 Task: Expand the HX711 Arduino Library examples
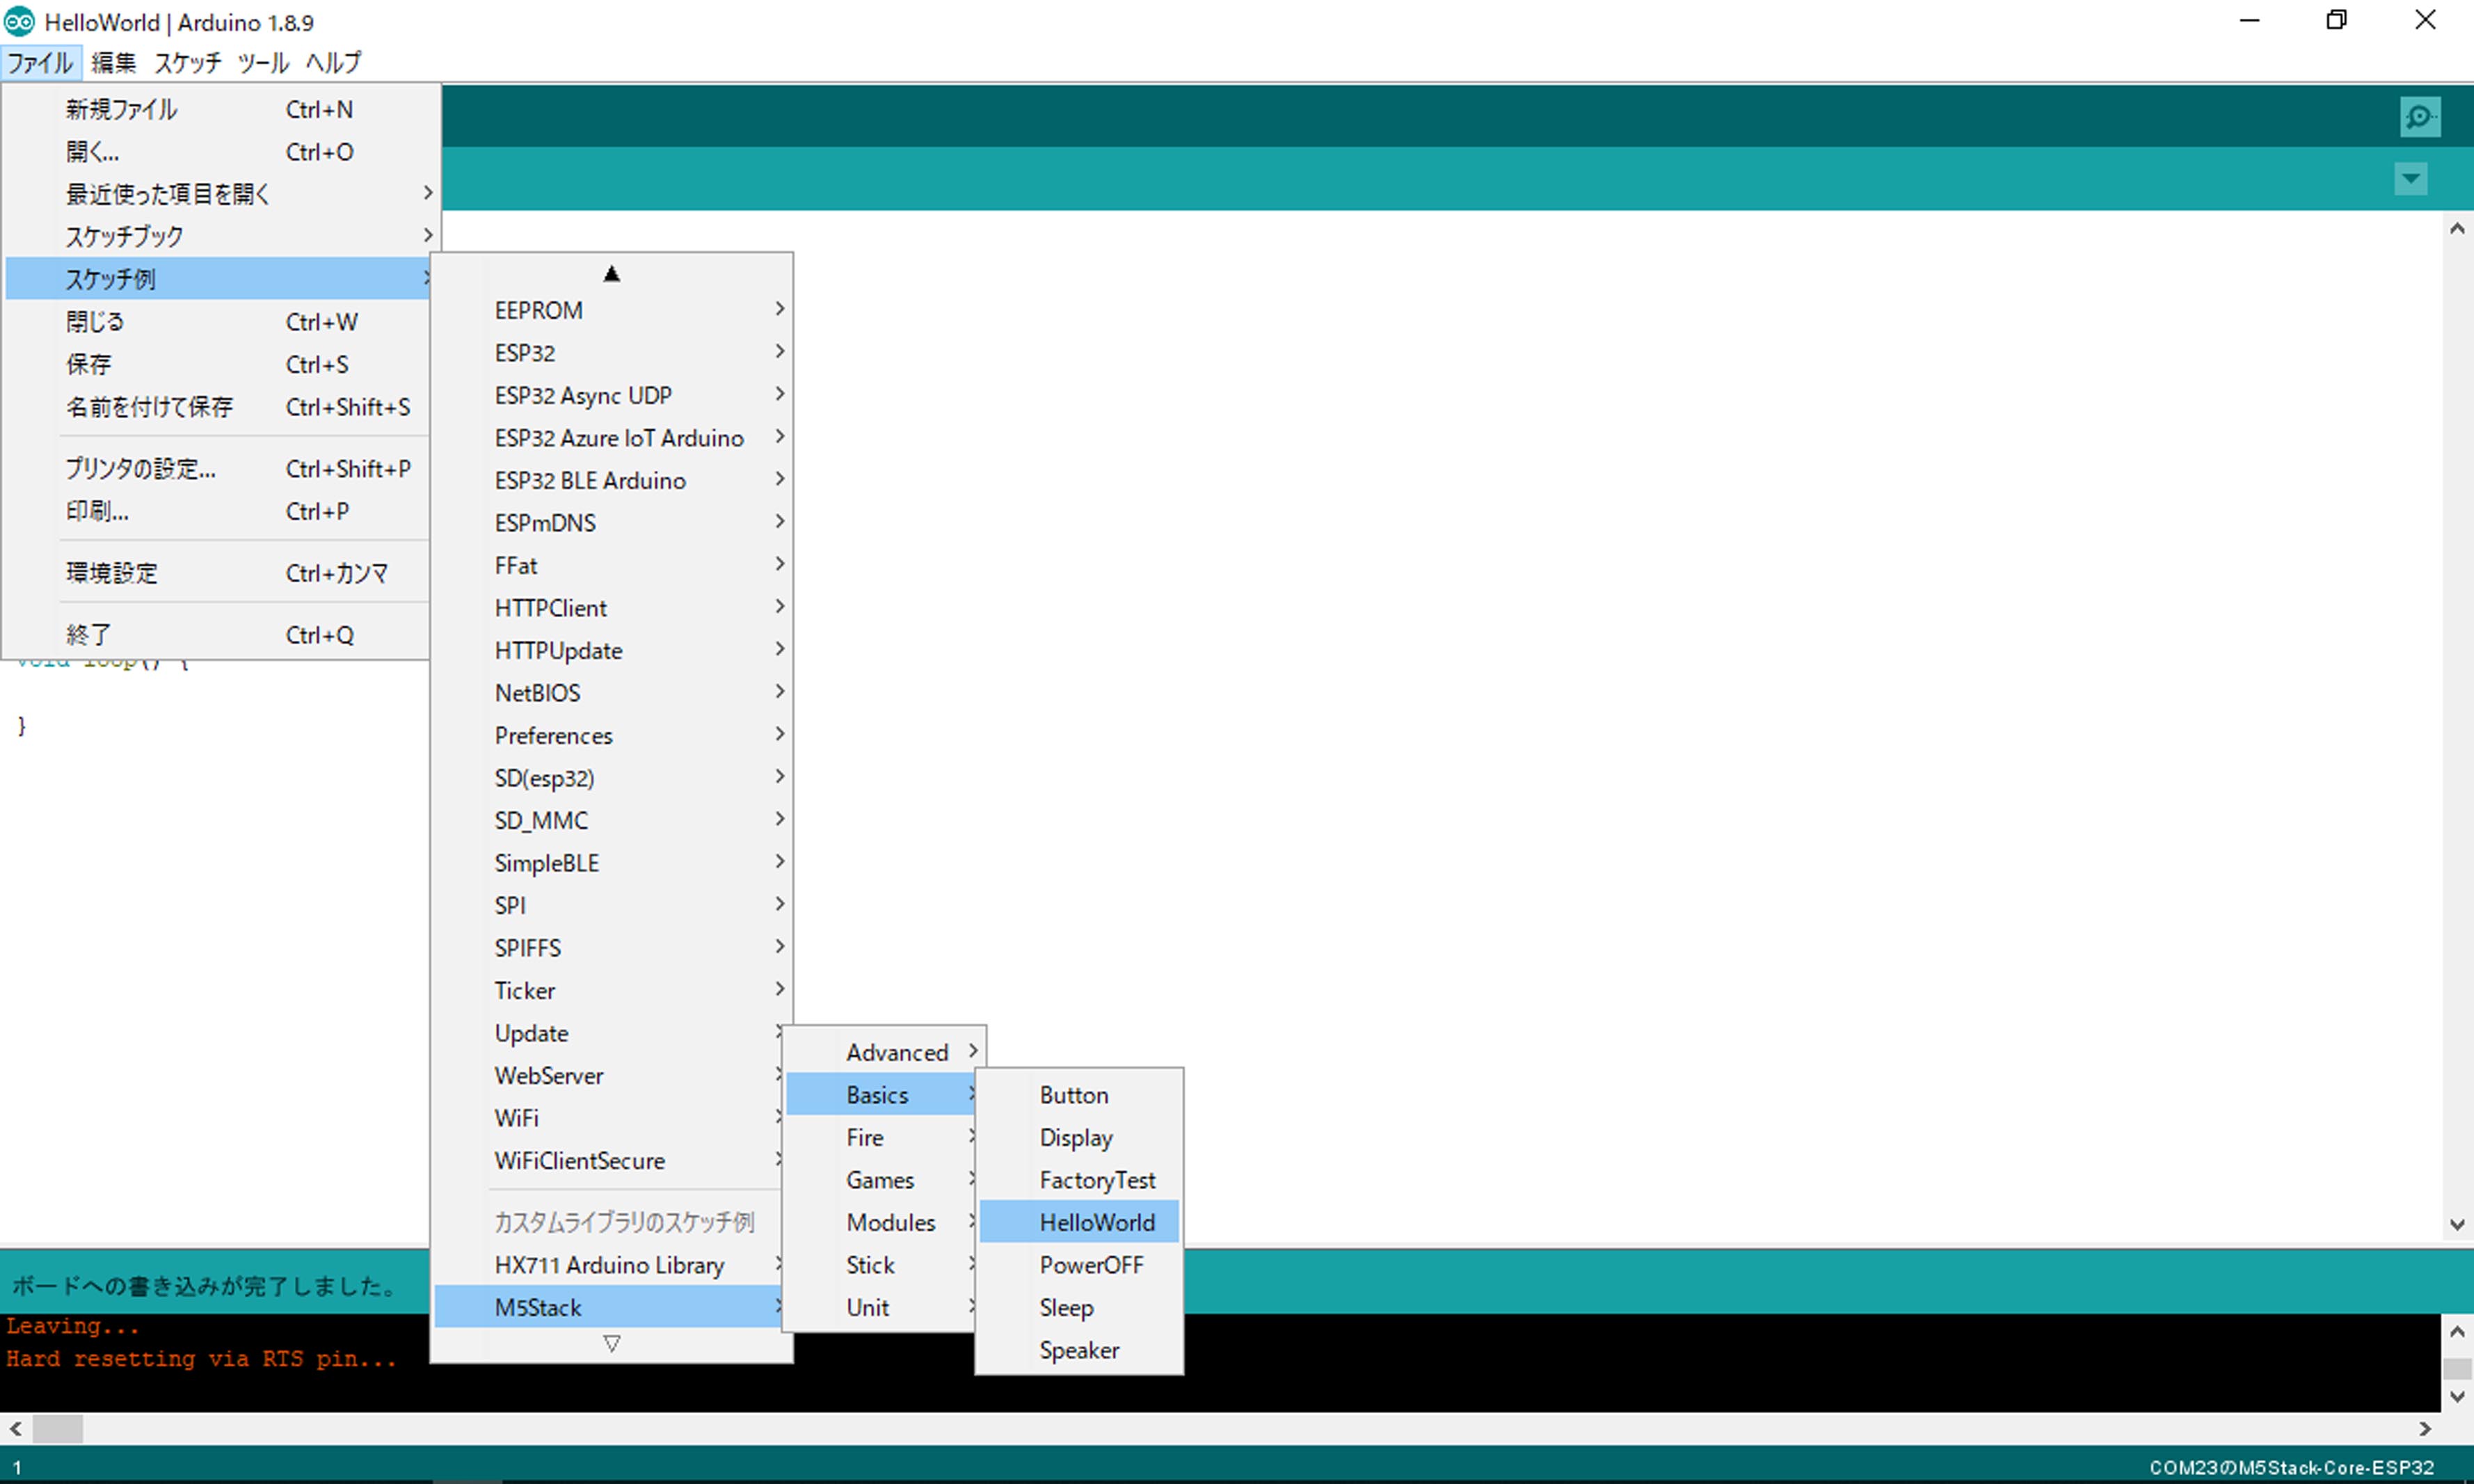click(609, 1265)
